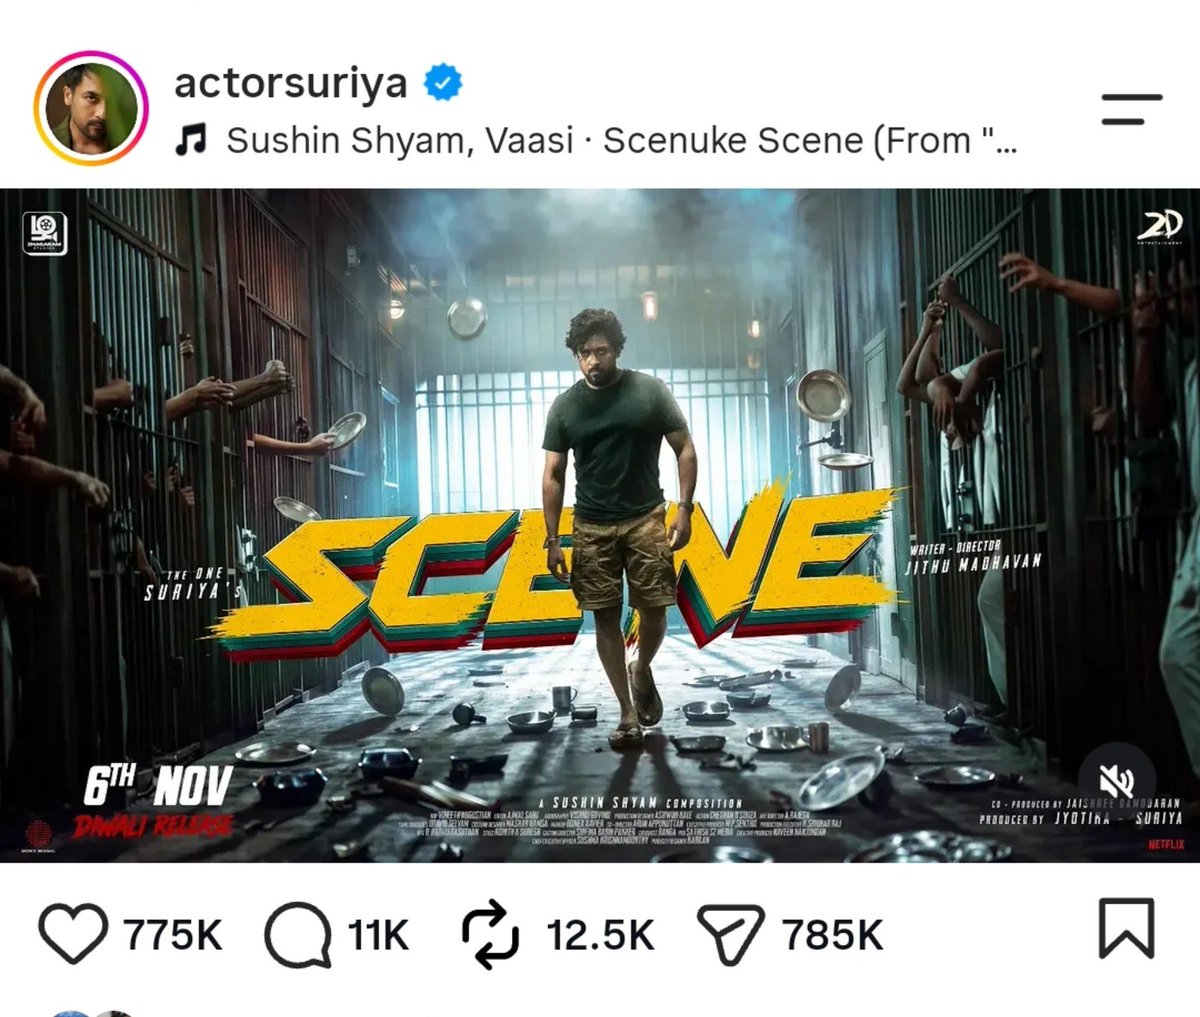This screenshot has height=1017, width=1200.
Task: Share post with paper plane icon
Action: coord(731,933)
